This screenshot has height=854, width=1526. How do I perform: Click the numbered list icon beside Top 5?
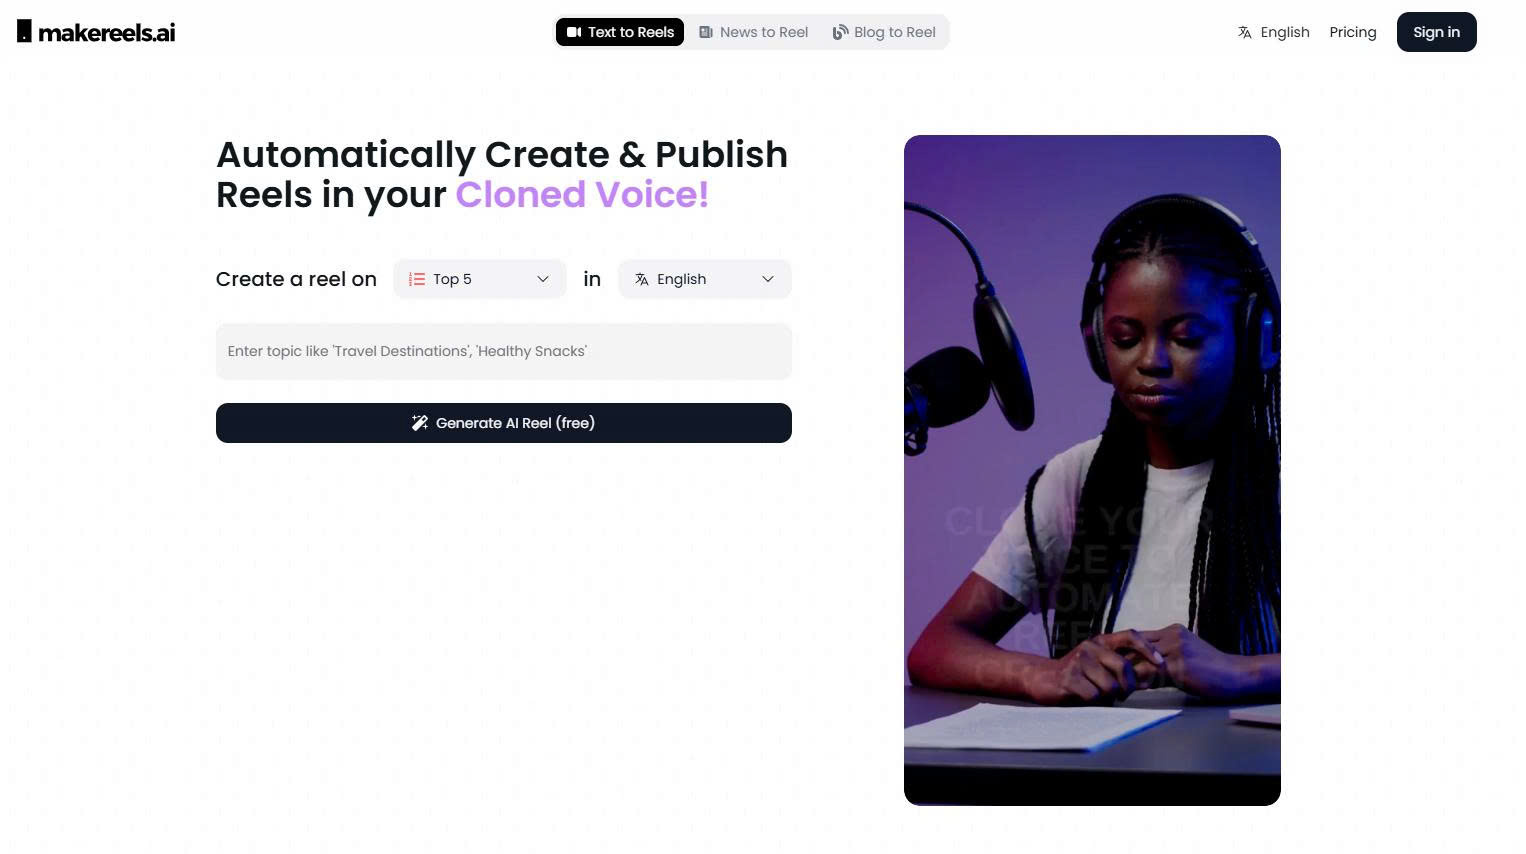point(417,279)
